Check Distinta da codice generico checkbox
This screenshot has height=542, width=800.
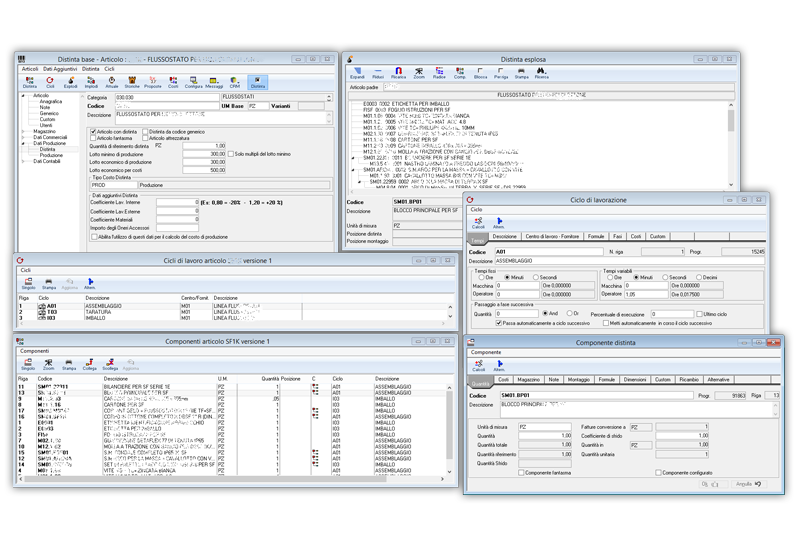tap(145, 132)
